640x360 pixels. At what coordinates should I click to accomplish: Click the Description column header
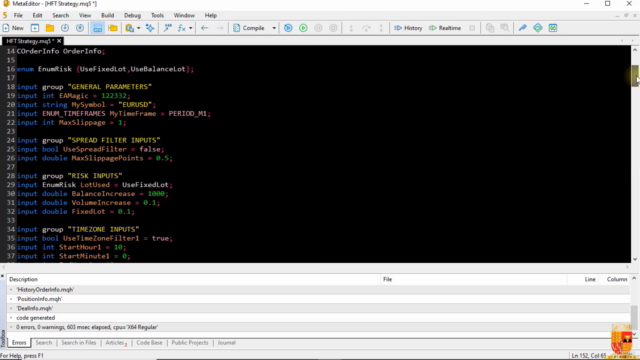[x=193, y=279]
